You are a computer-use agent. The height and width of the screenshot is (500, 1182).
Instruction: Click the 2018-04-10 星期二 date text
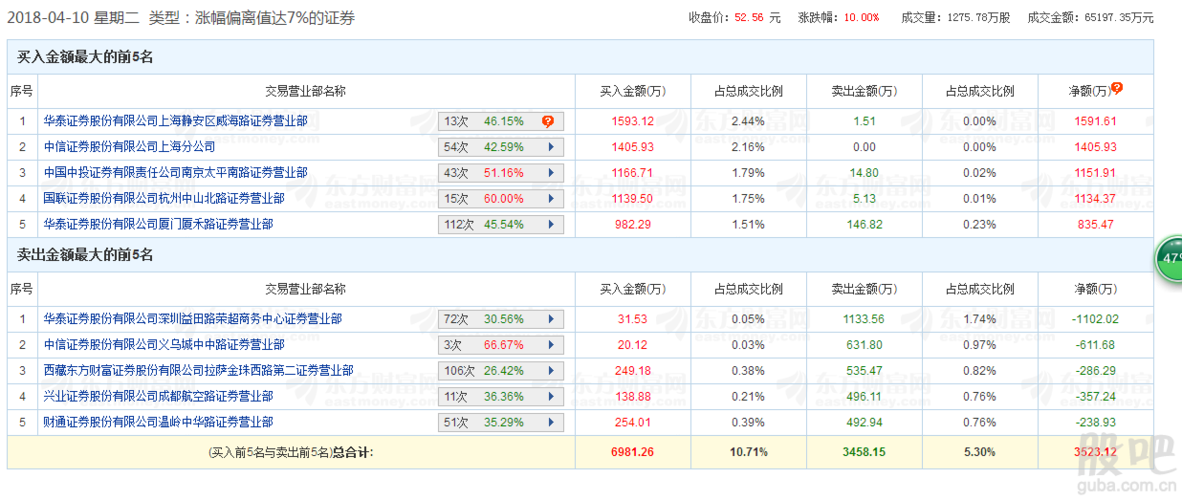click(74, 17)
